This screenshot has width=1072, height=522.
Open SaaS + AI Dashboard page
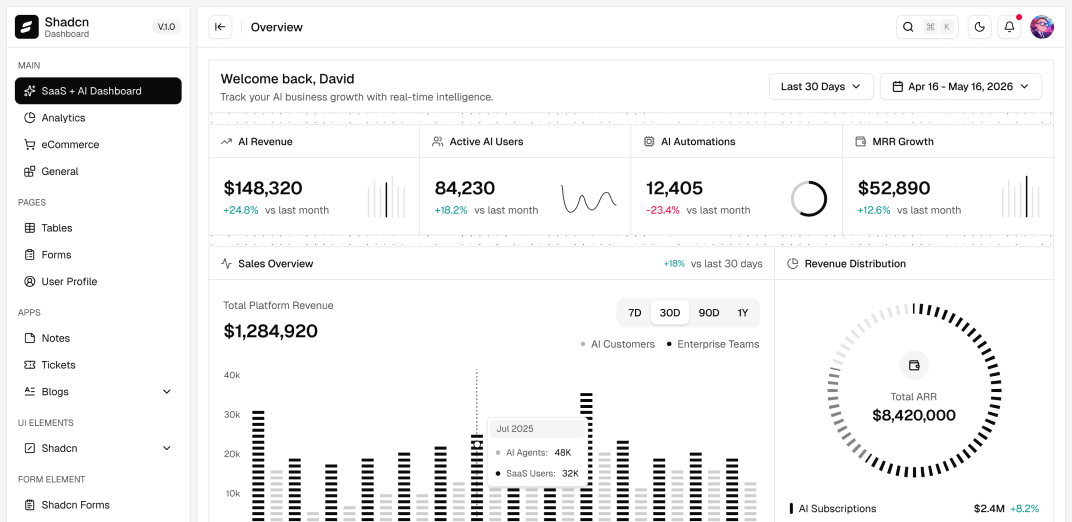tap(98, 91)
